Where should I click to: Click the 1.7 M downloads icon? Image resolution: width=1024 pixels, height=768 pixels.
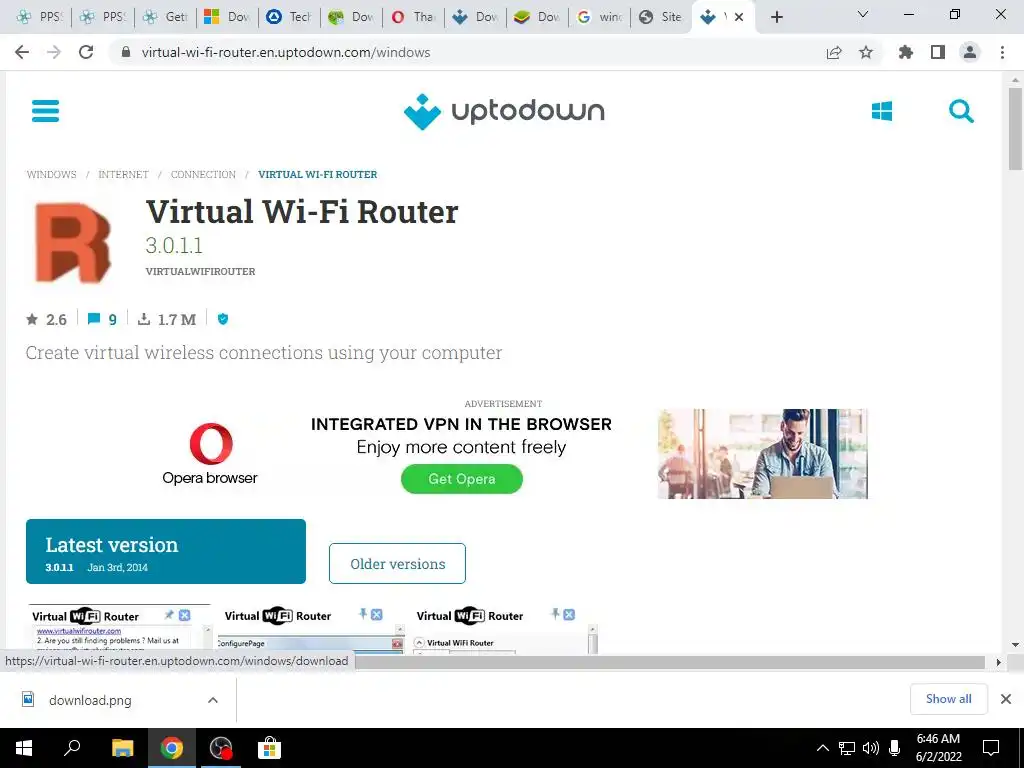click(x=144, y=319)
